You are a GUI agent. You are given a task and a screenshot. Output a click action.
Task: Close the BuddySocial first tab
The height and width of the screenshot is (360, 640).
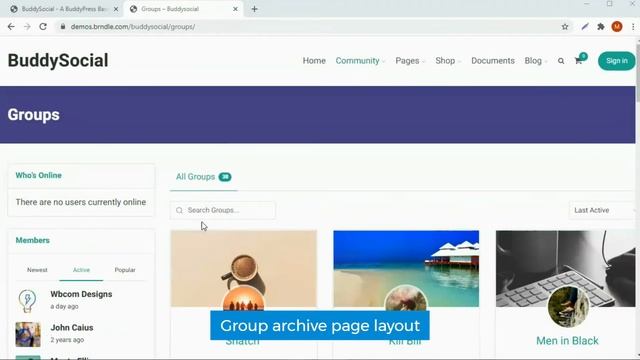(x=116, y=9)
